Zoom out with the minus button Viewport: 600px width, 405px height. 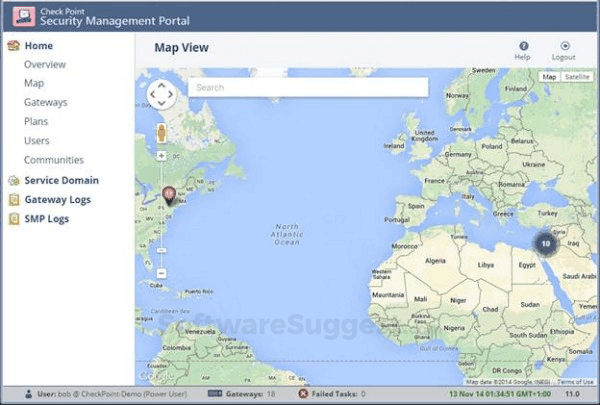161,273
